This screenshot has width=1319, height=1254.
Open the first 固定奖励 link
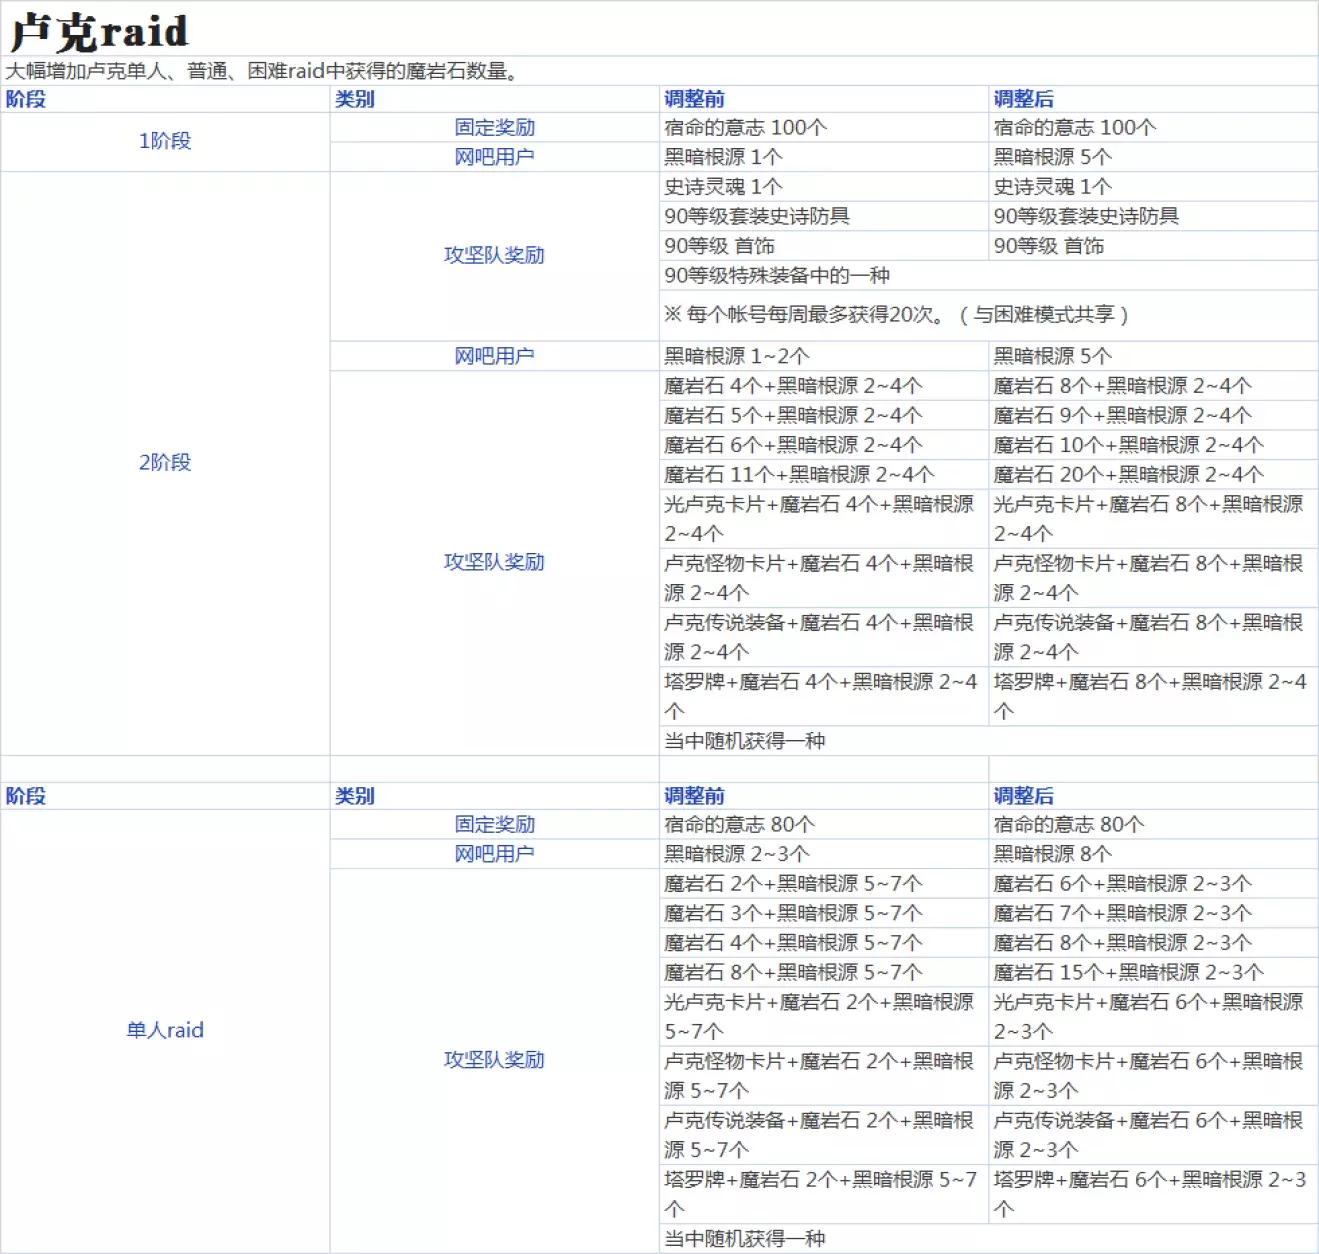click(496, 126)
